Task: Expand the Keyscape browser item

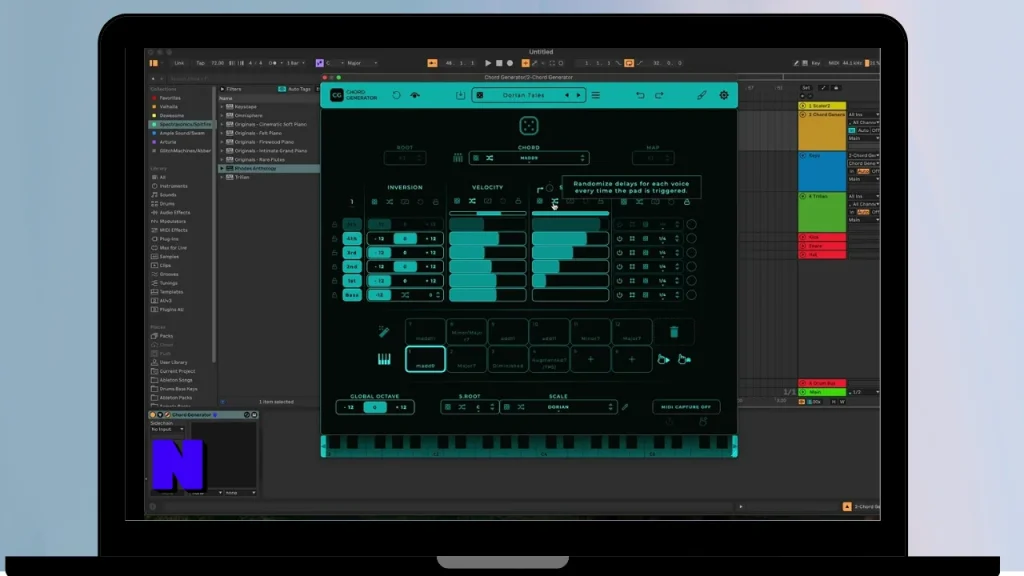Action: click(222, 106)
